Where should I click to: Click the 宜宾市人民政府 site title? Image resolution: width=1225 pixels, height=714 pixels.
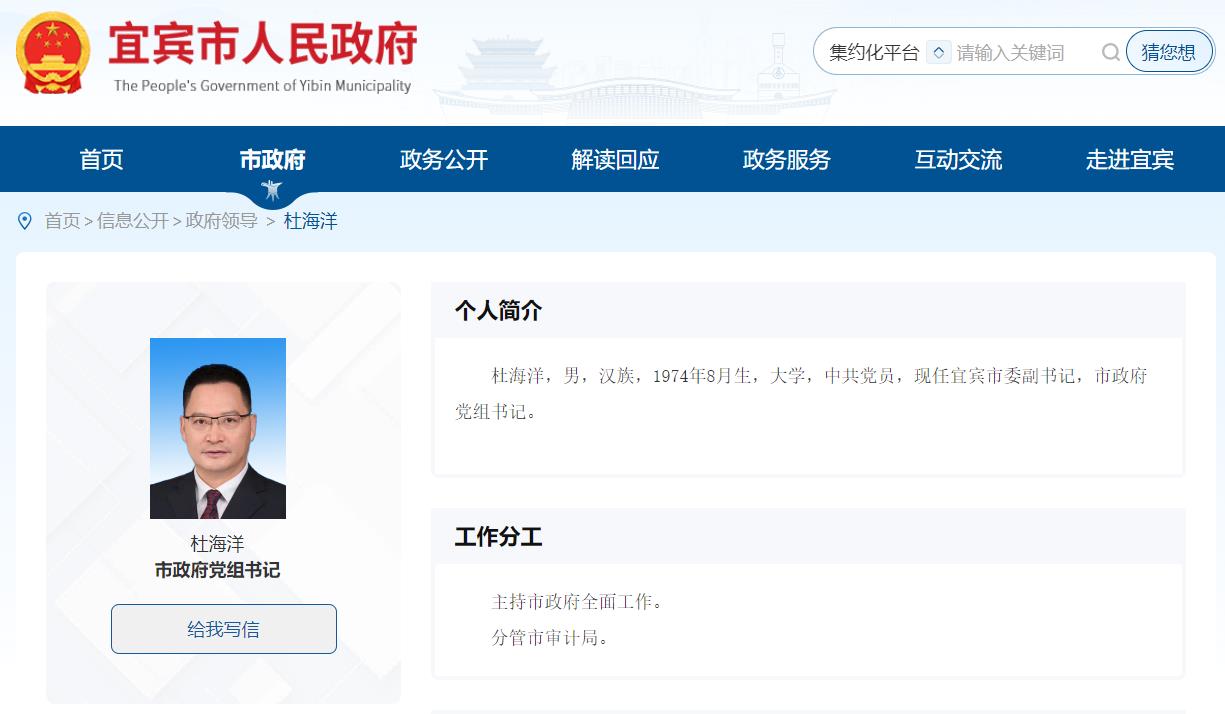[262, 45]
